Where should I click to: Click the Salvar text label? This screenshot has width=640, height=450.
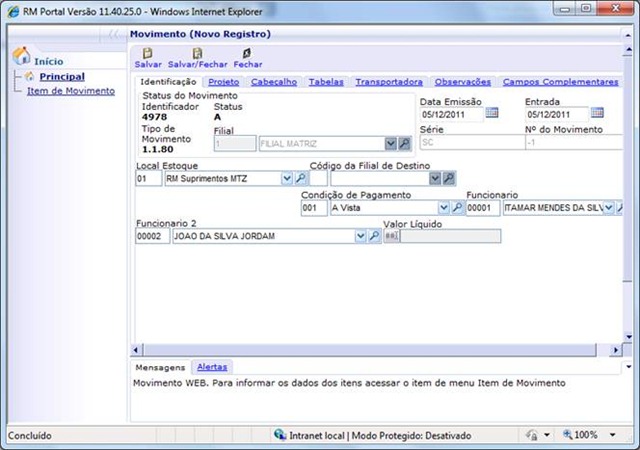pos(148,64)
